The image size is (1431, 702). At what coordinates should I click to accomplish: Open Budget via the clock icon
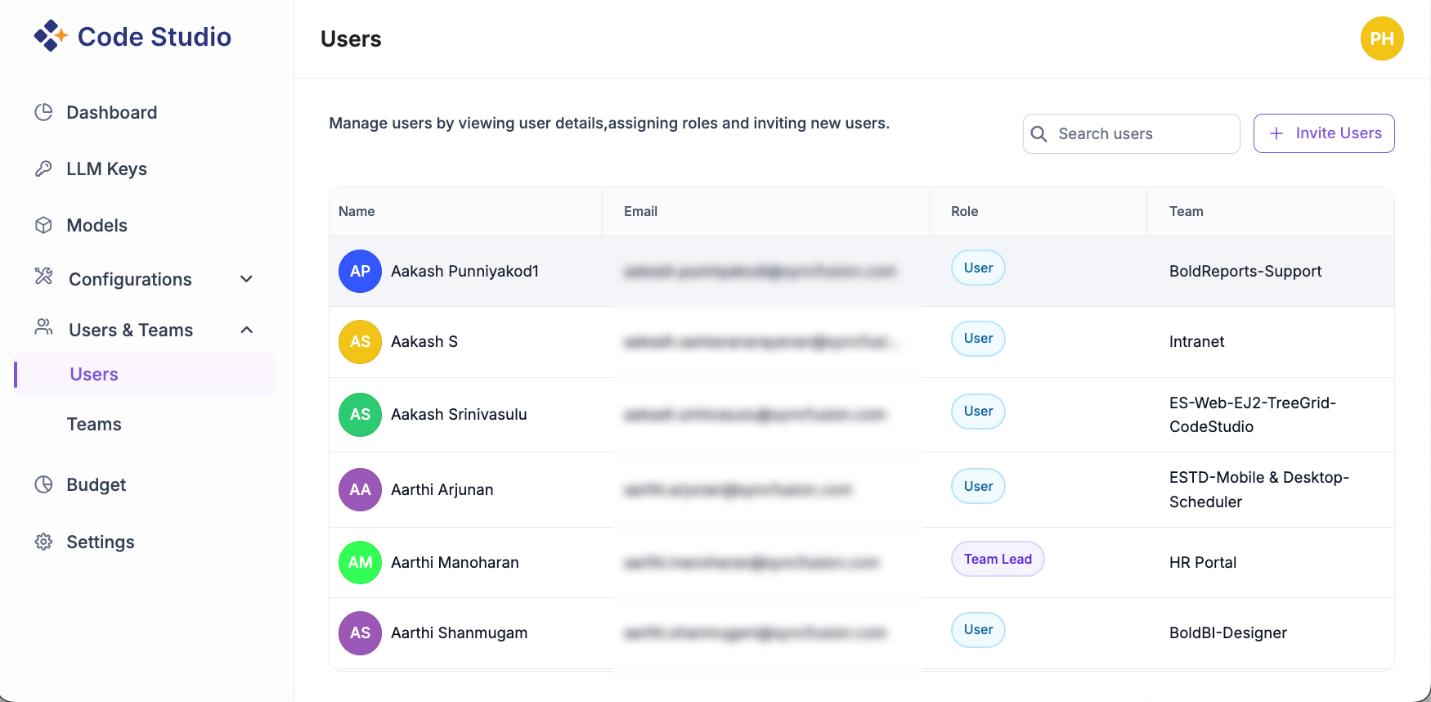pyautogui.click(x=44, y=484)
